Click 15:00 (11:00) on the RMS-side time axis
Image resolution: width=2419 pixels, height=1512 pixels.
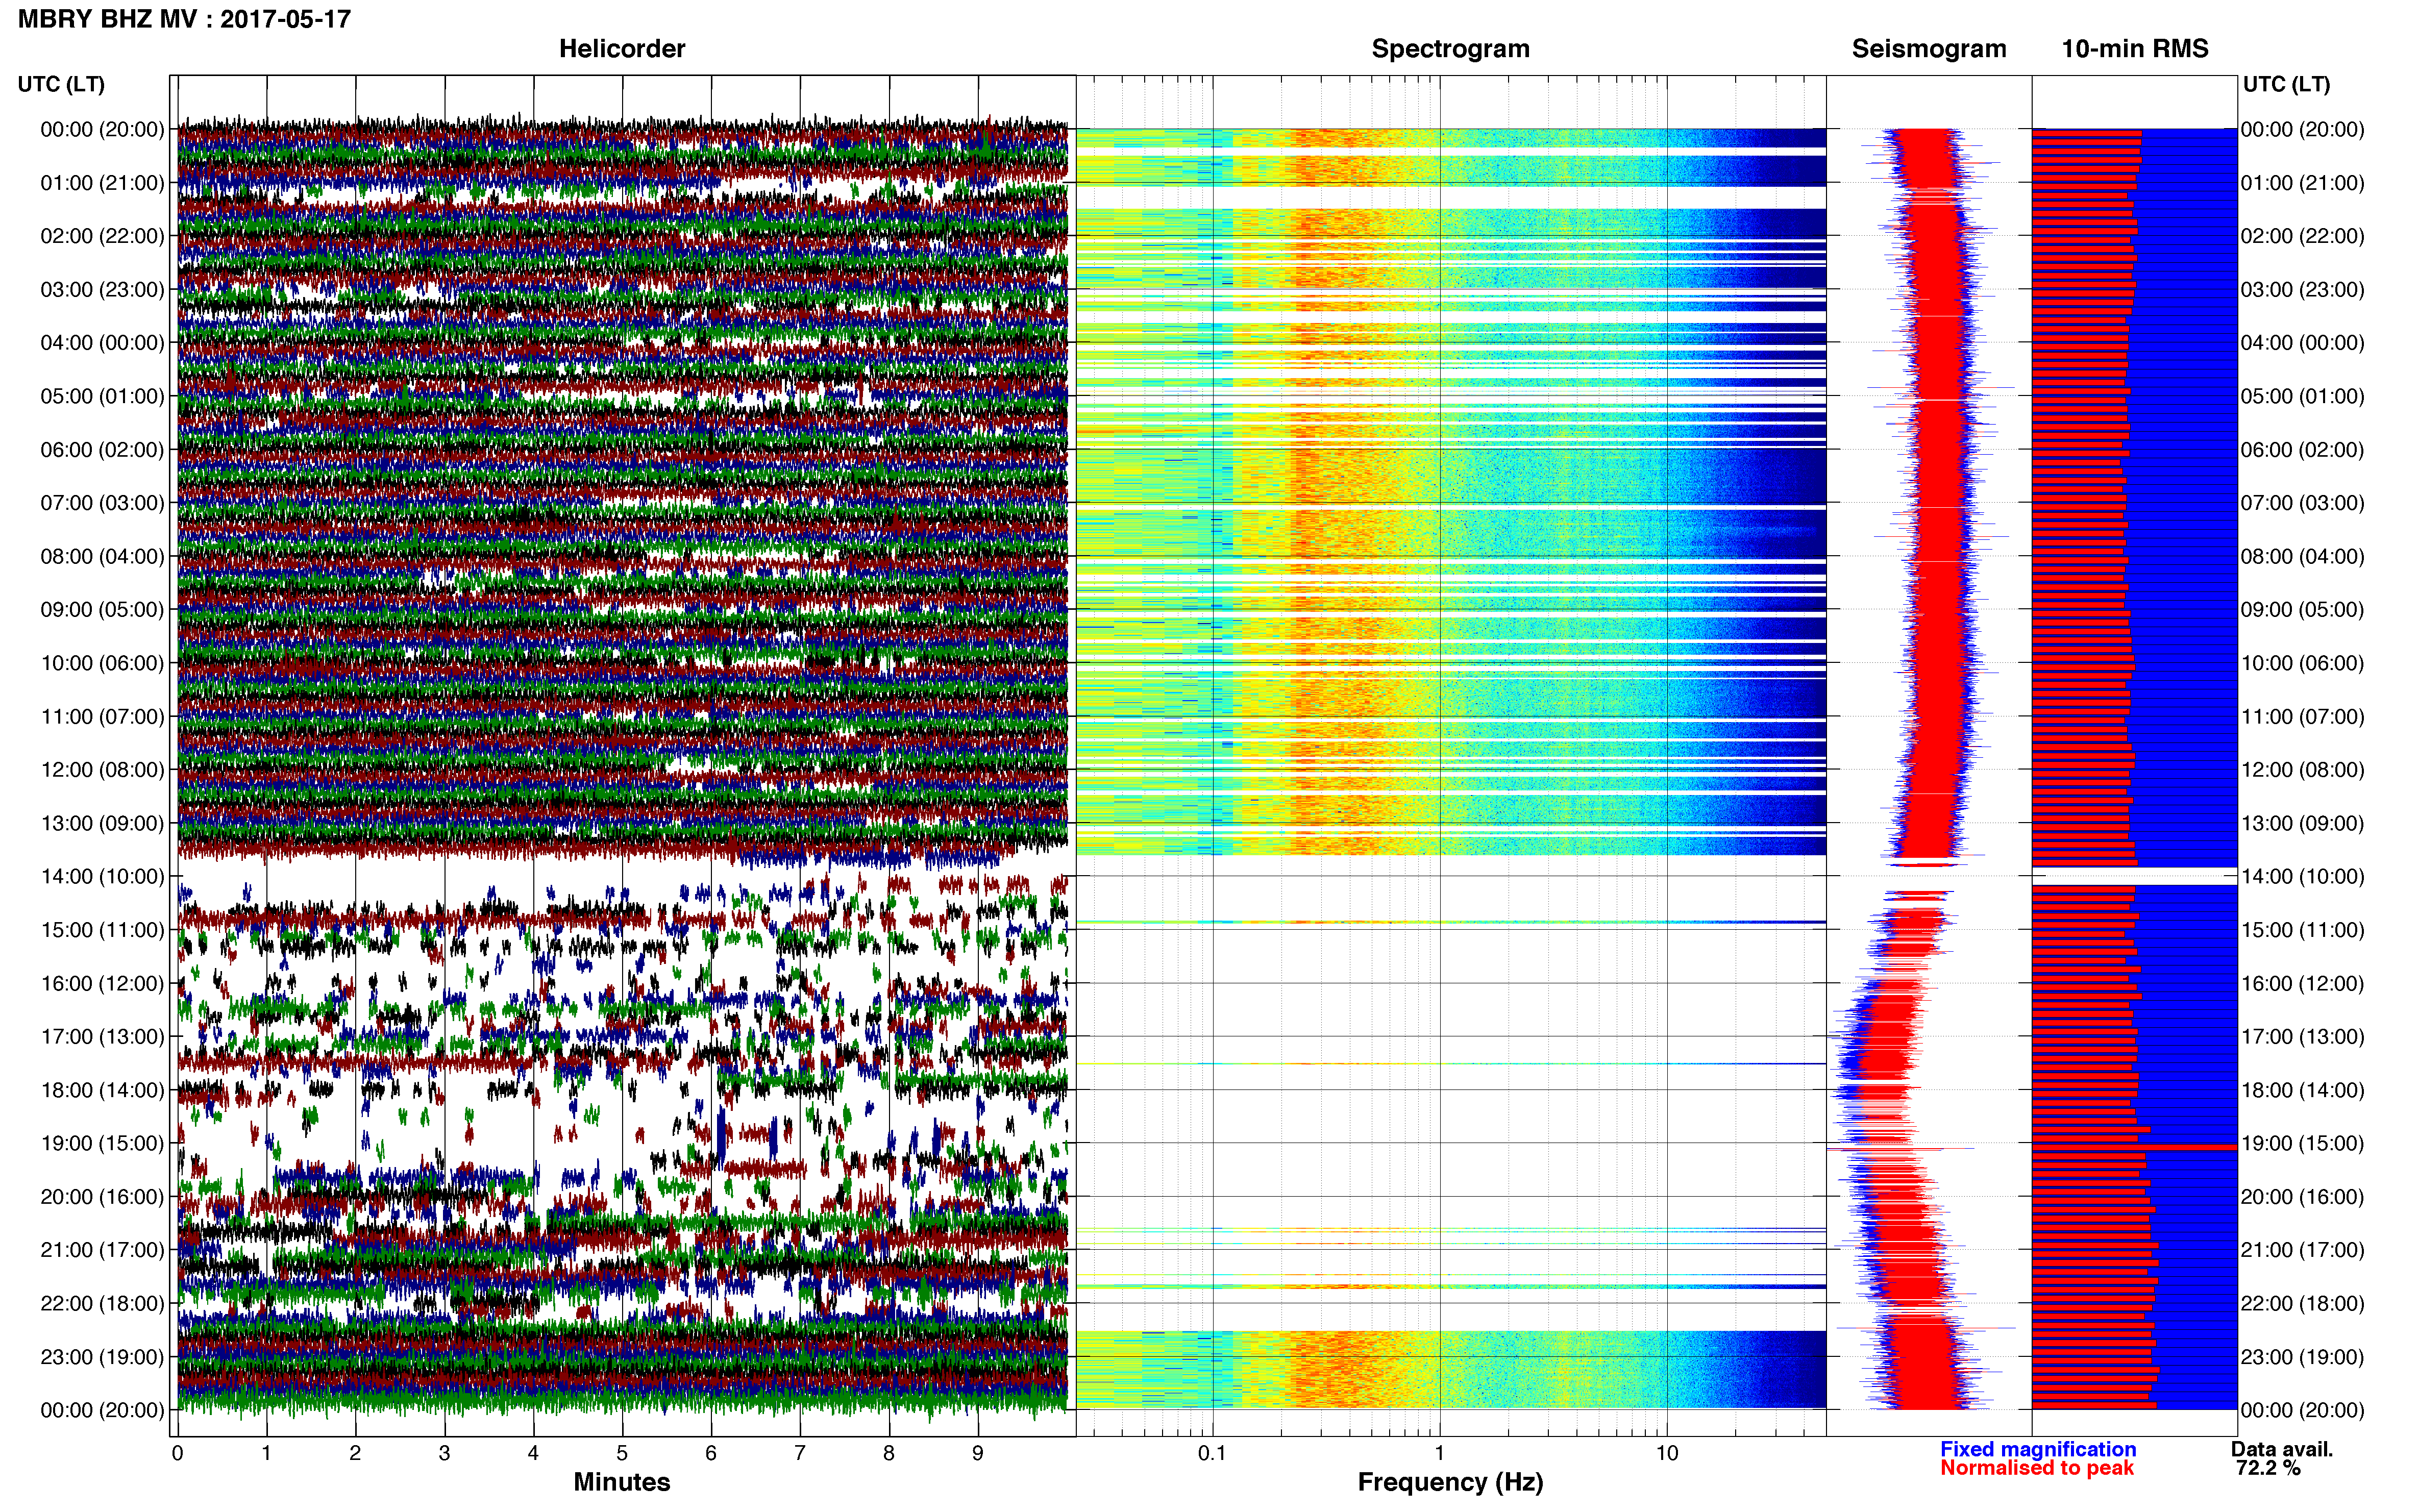pyautogui.click(x=2302, y=930)
